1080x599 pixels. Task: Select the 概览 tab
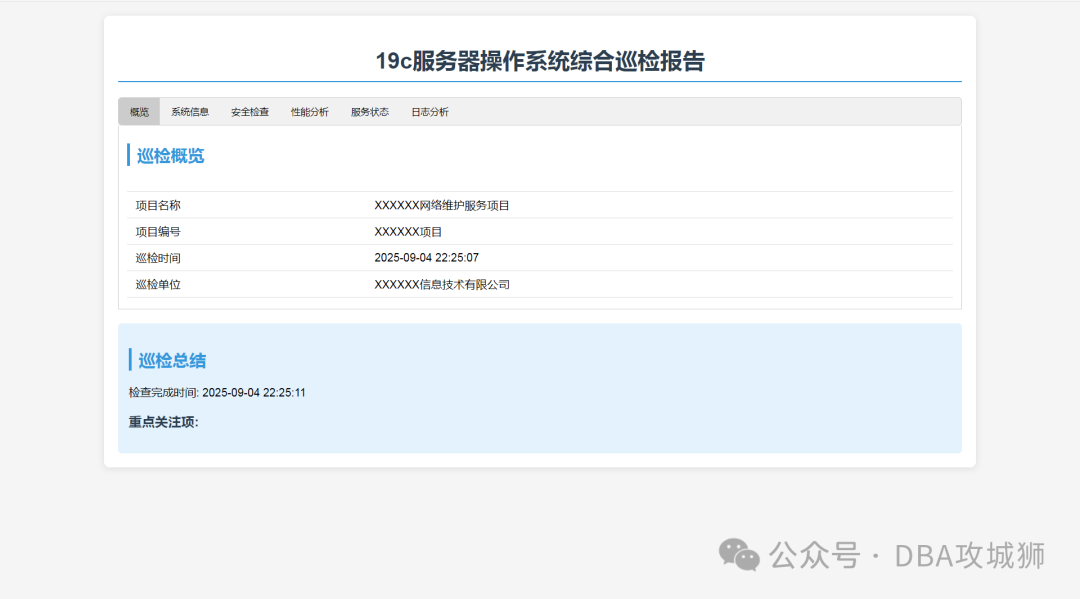pyautogui.click(x=139, y=112)
